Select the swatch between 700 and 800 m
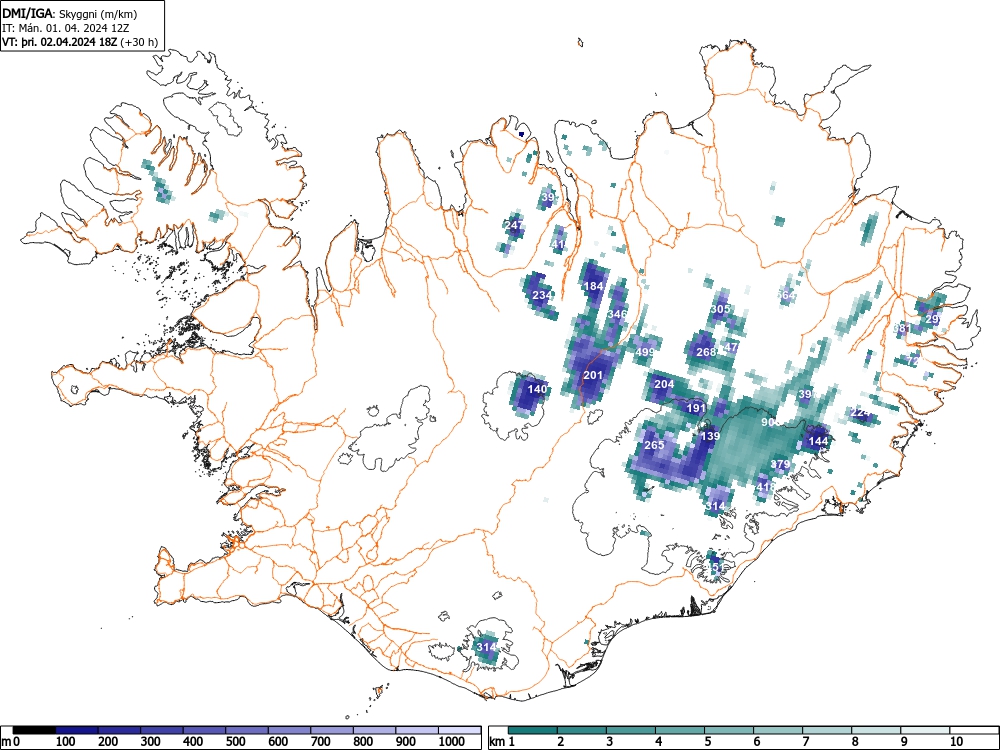The height and width of the screenshot is (750, 1000). coord(332,730)
